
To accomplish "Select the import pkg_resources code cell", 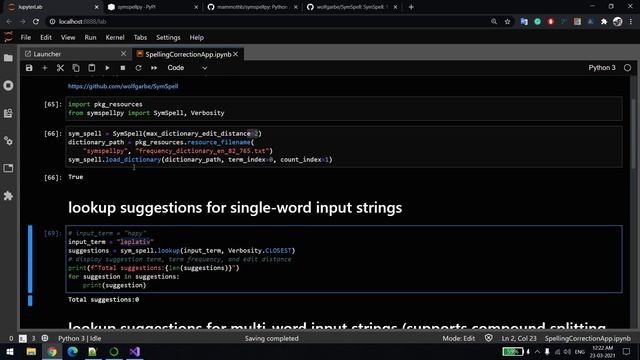I will (344, 109).
